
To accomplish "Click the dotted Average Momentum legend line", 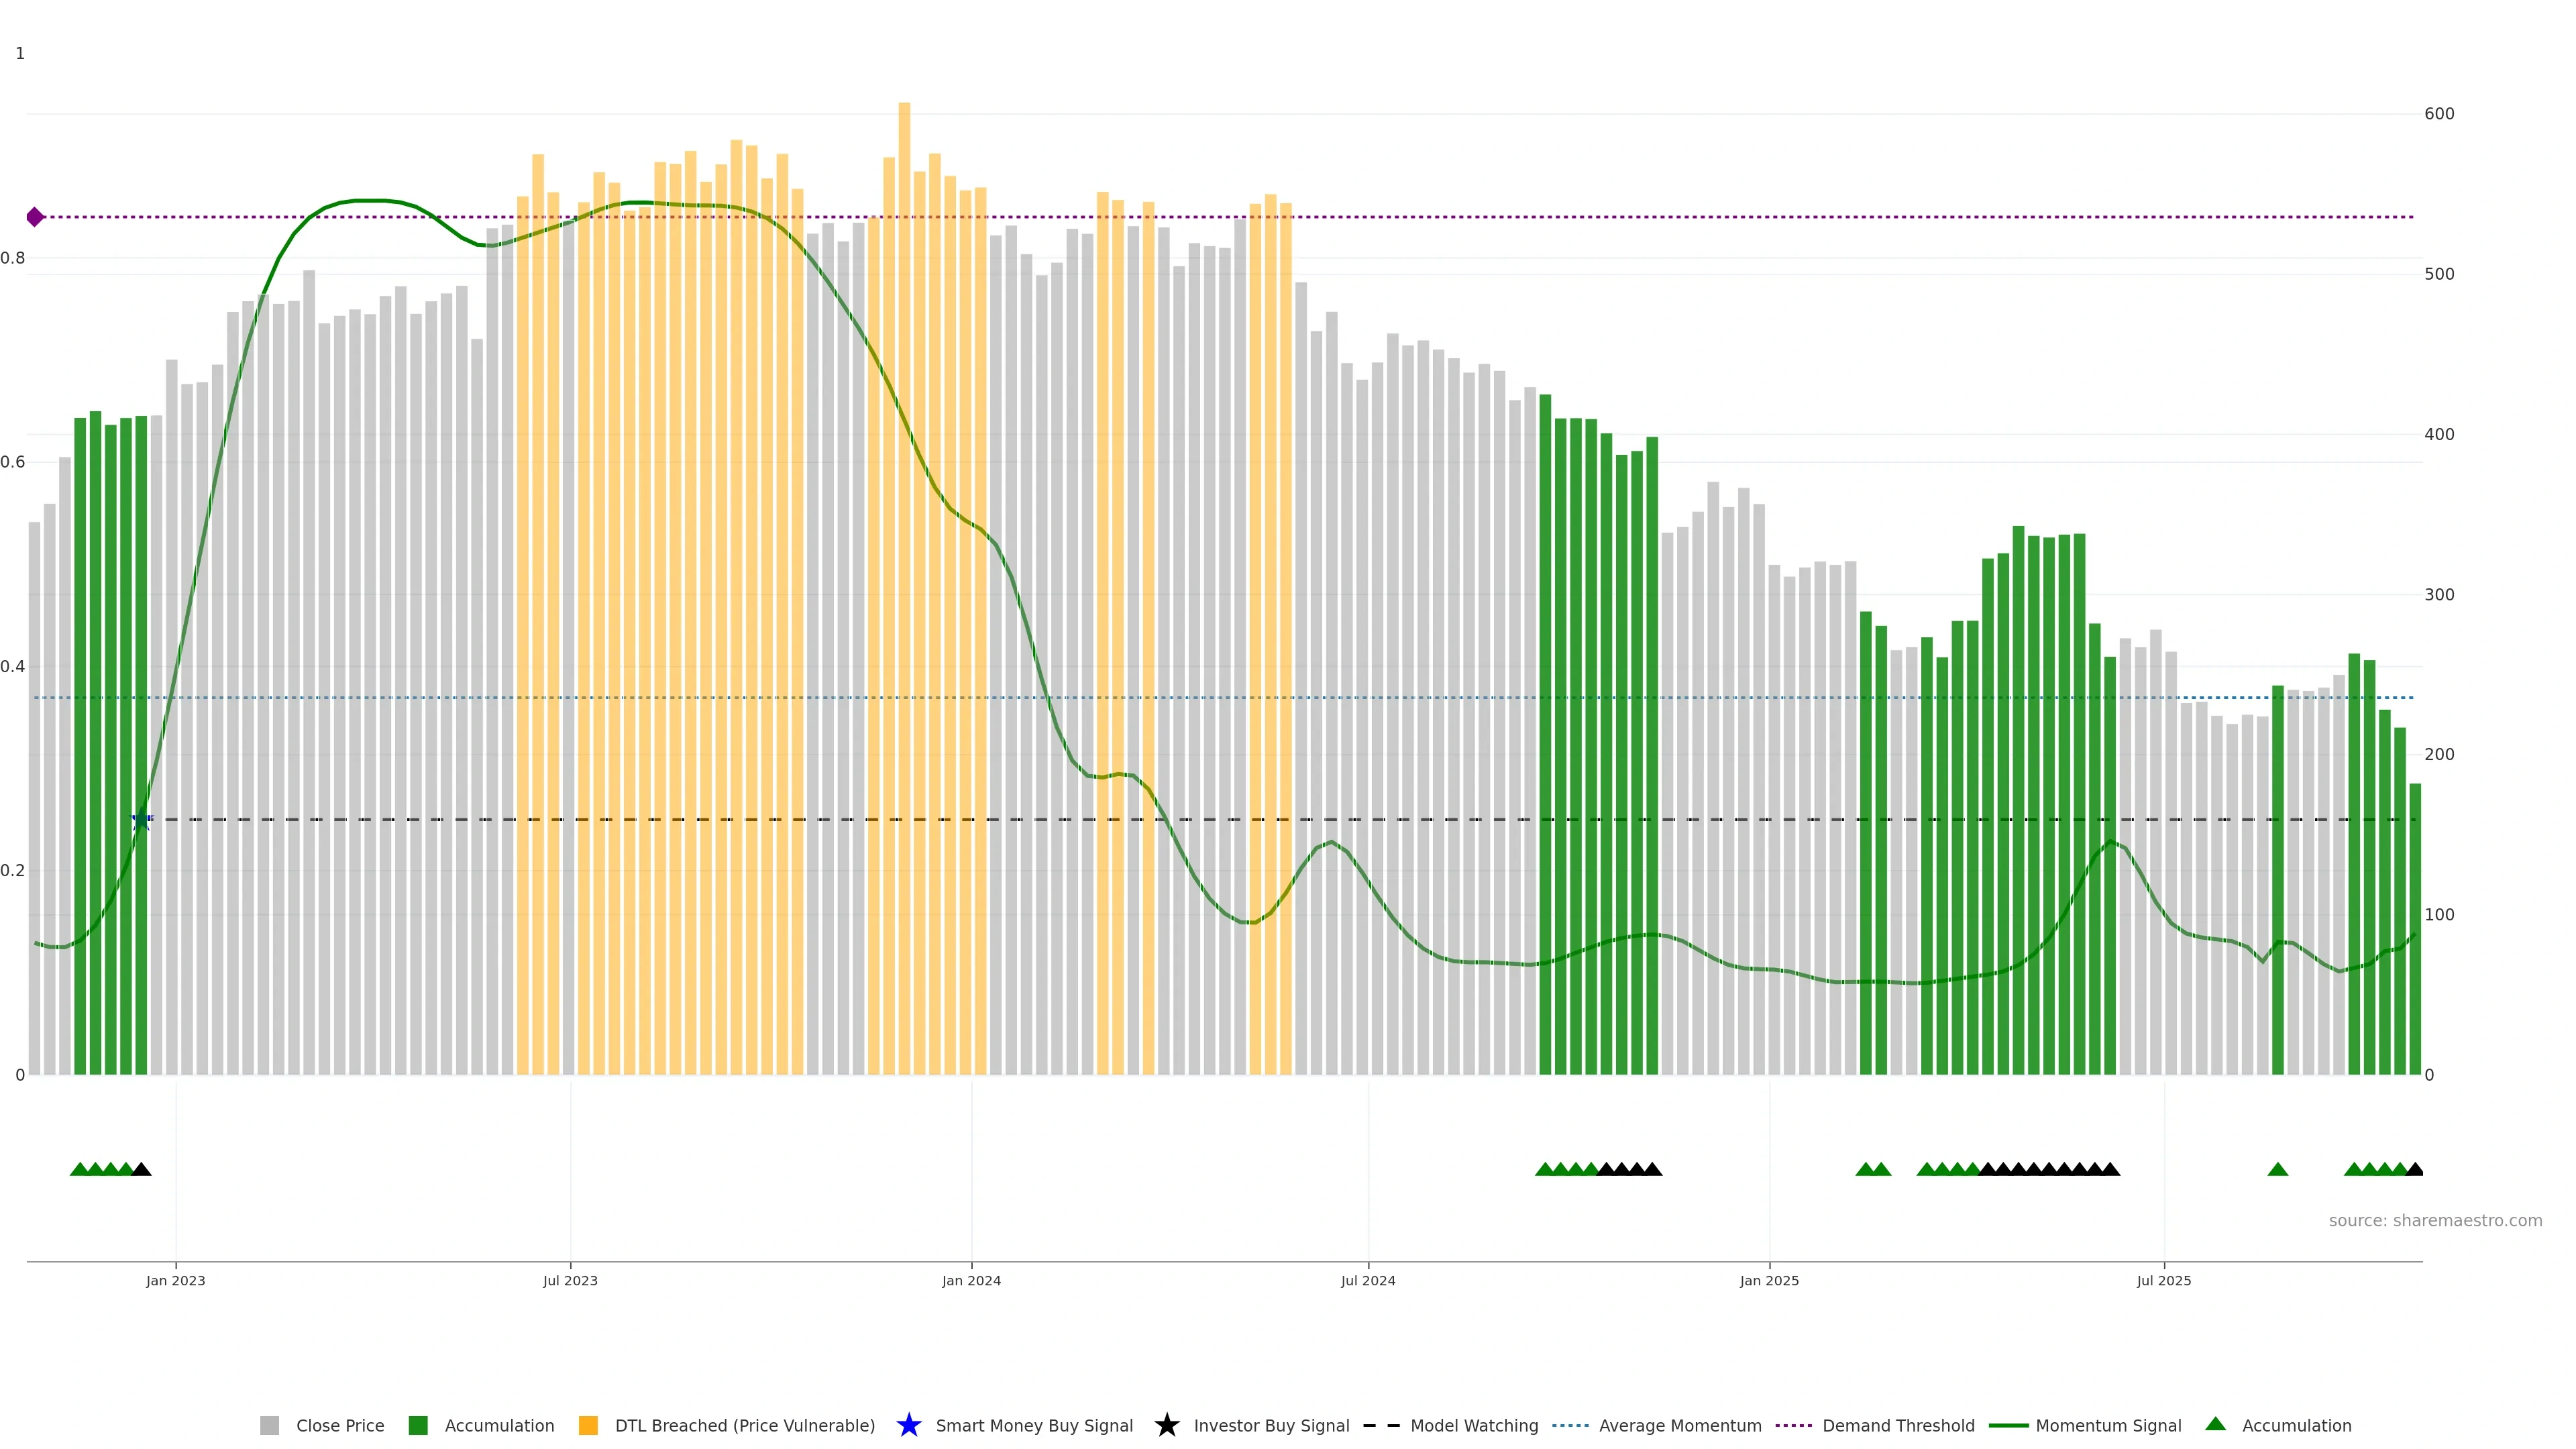I will point(1570,1425).
